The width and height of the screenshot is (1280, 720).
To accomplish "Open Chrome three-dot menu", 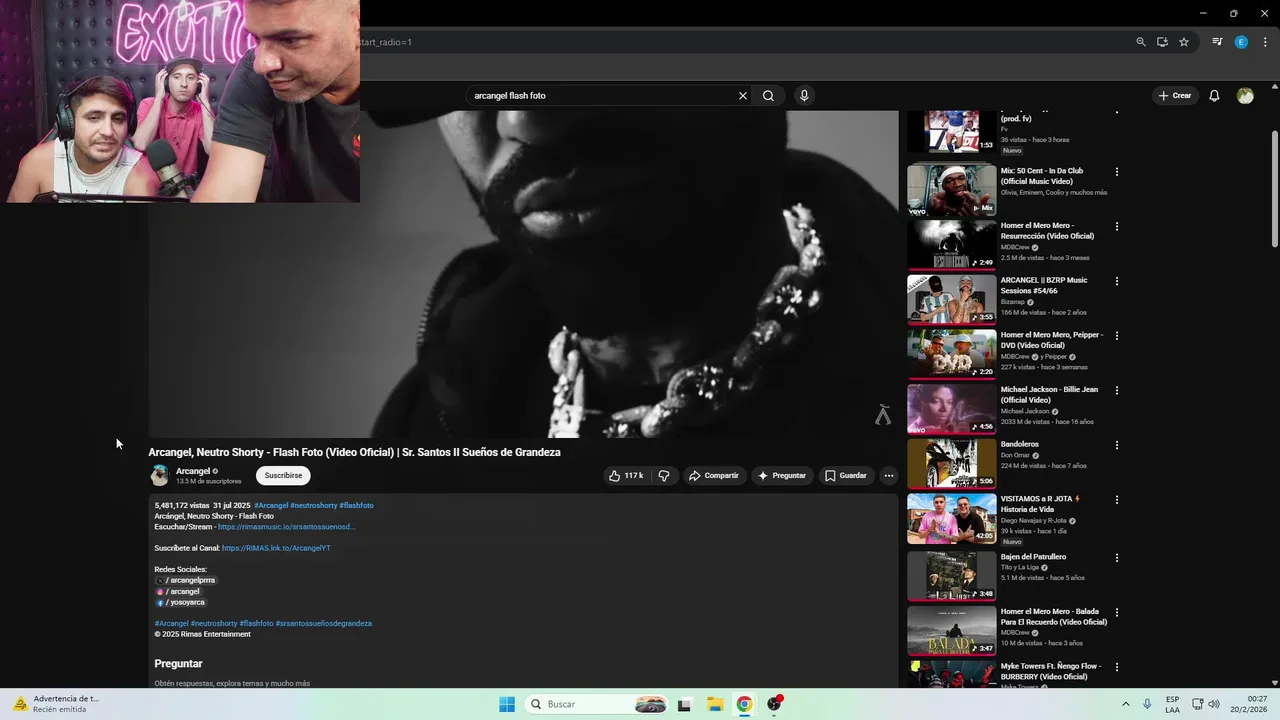I will point(1265,42).
